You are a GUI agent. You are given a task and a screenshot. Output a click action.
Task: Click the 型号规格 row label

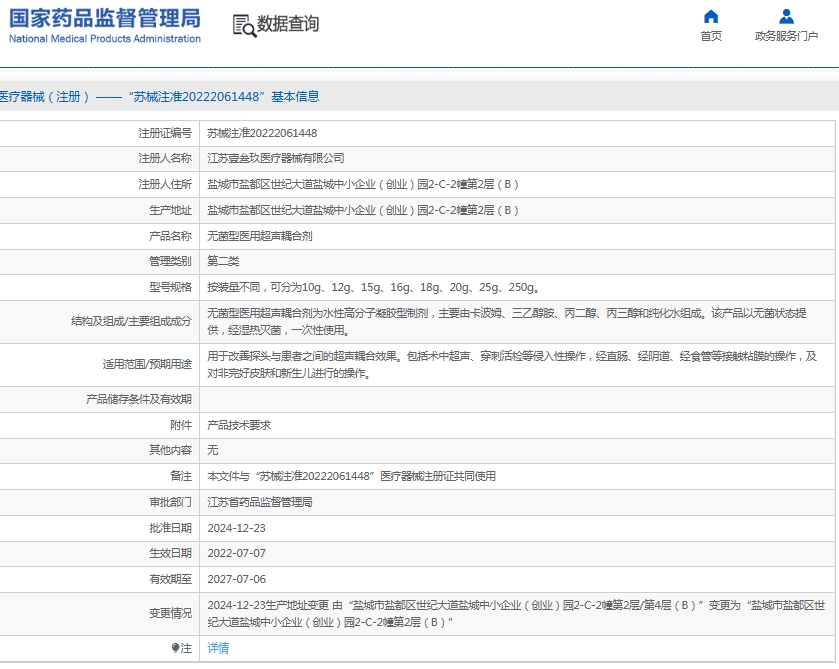pos(170,287)
